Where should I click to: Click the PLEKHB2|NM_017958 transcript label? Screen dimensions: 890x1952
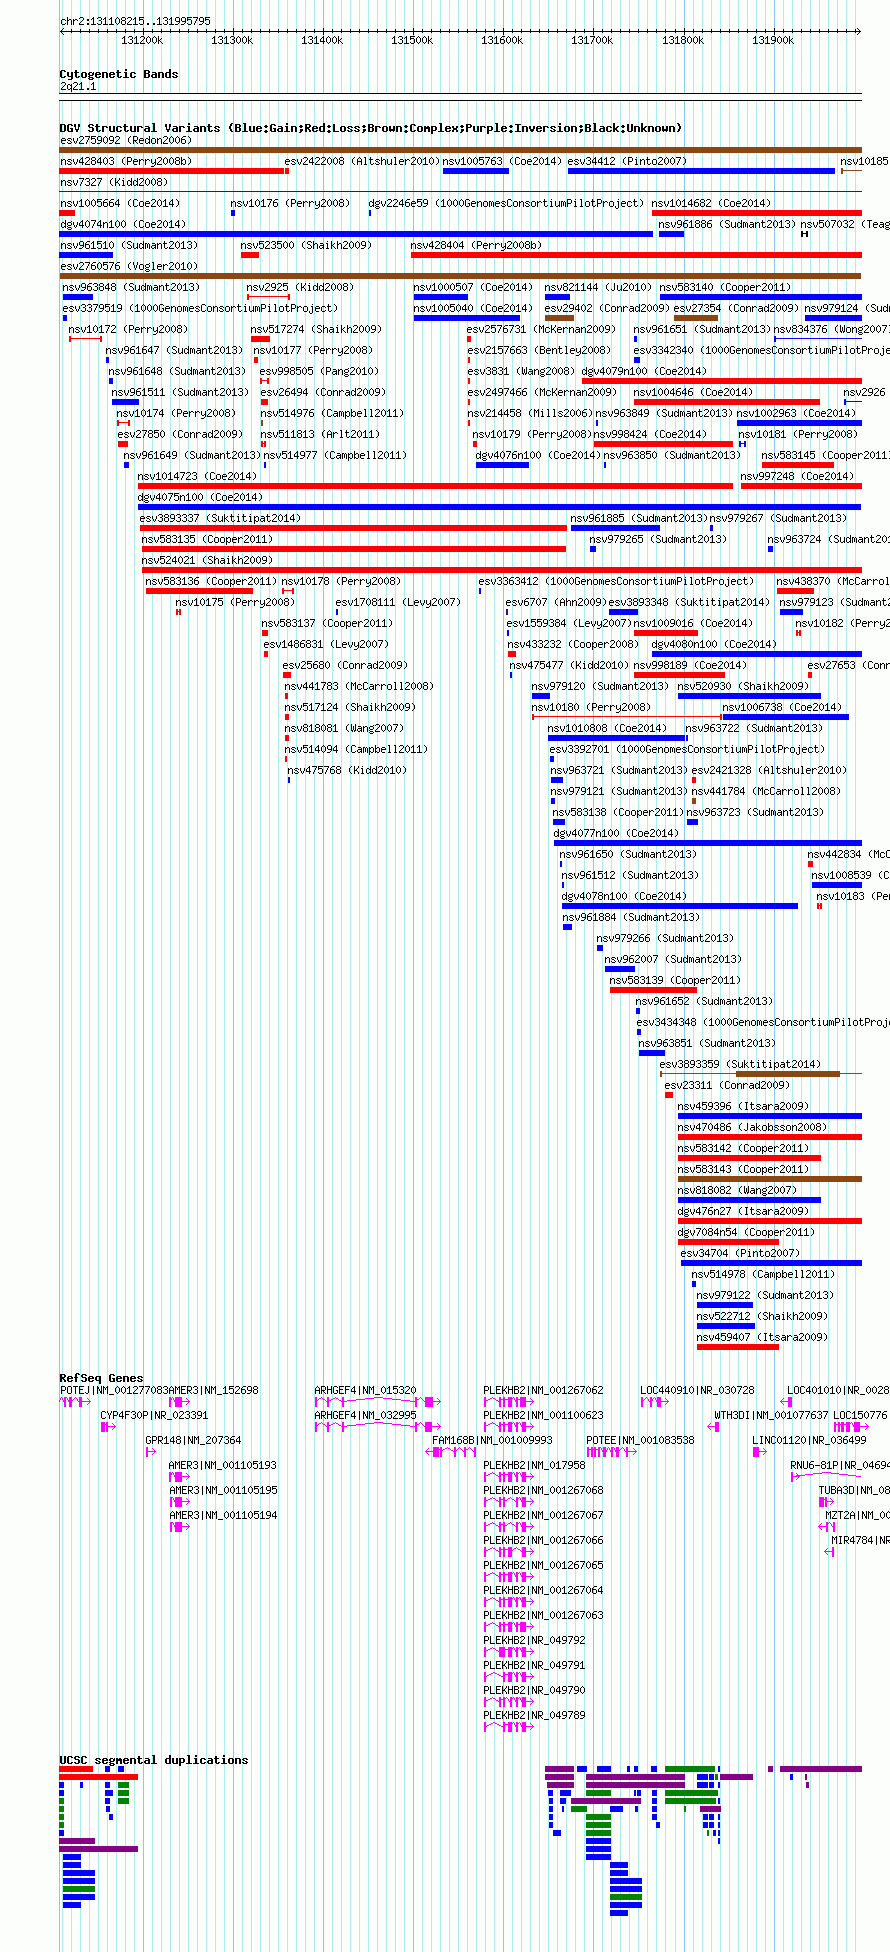[534, 1465]
